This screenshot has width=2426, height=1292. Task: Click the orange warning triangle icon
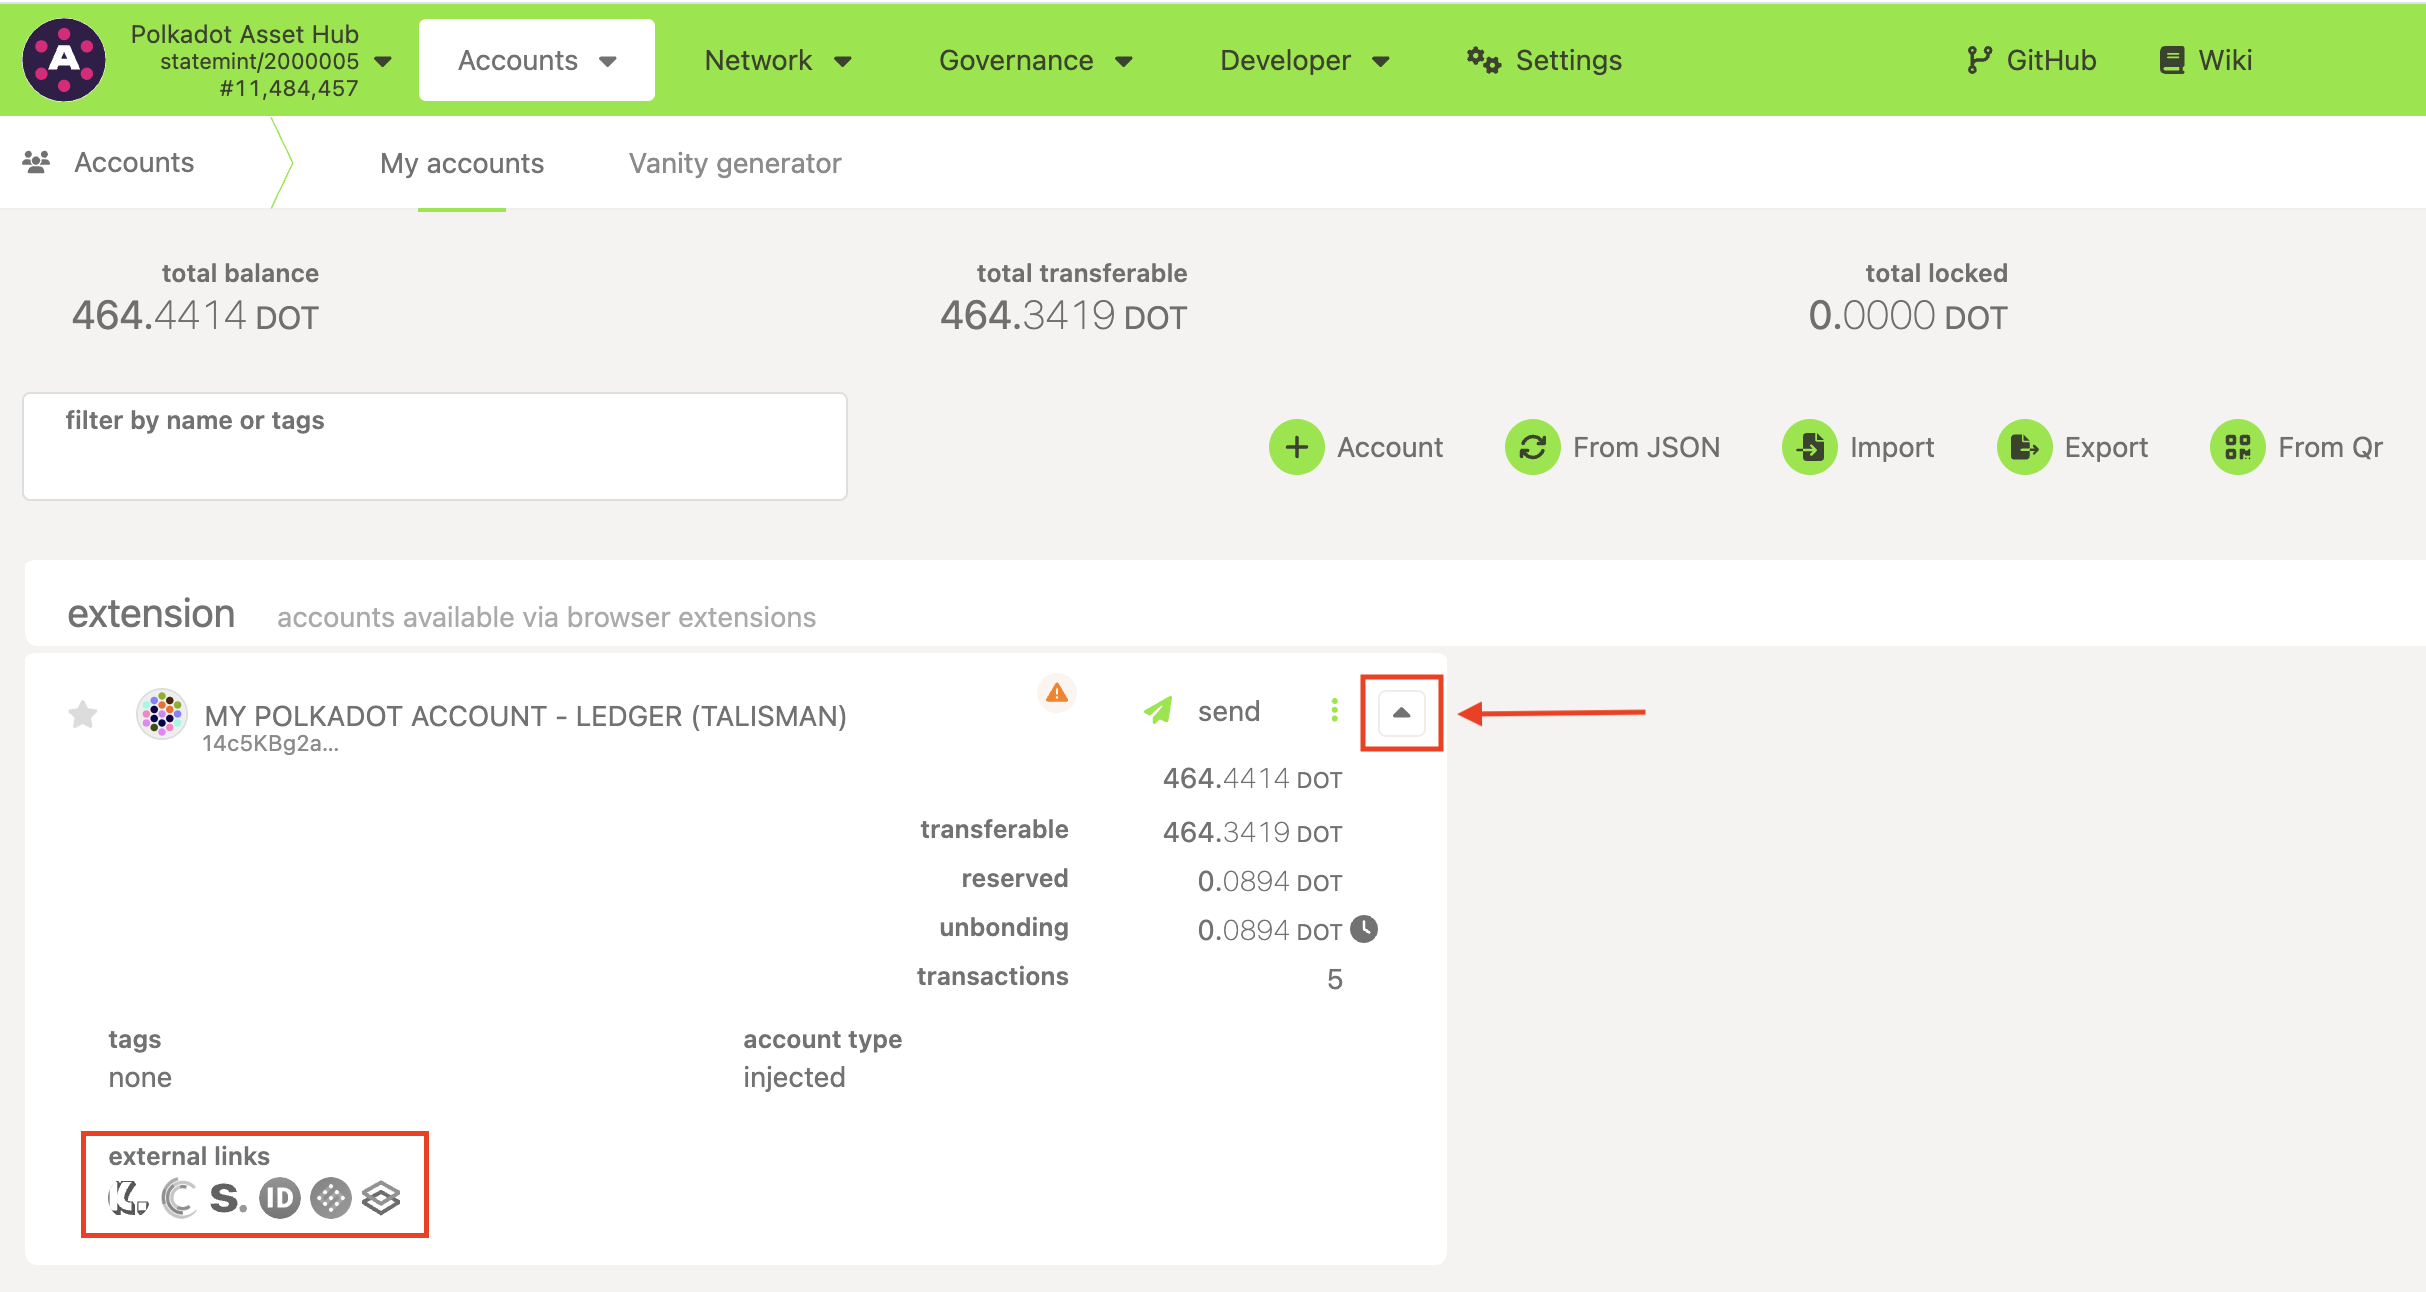(x=1056, y=692)
